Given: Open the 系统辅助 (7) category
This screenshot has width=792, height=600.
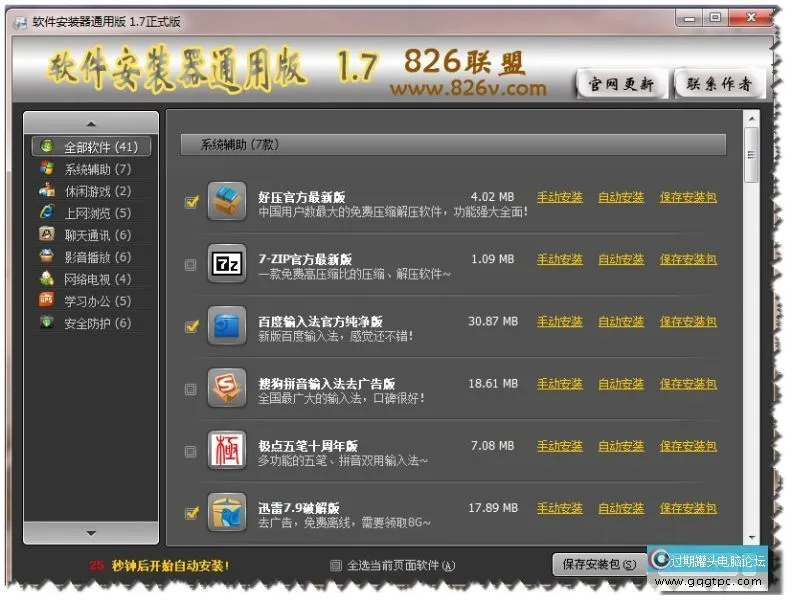Looking at the screenshot, I should point(91,169).
